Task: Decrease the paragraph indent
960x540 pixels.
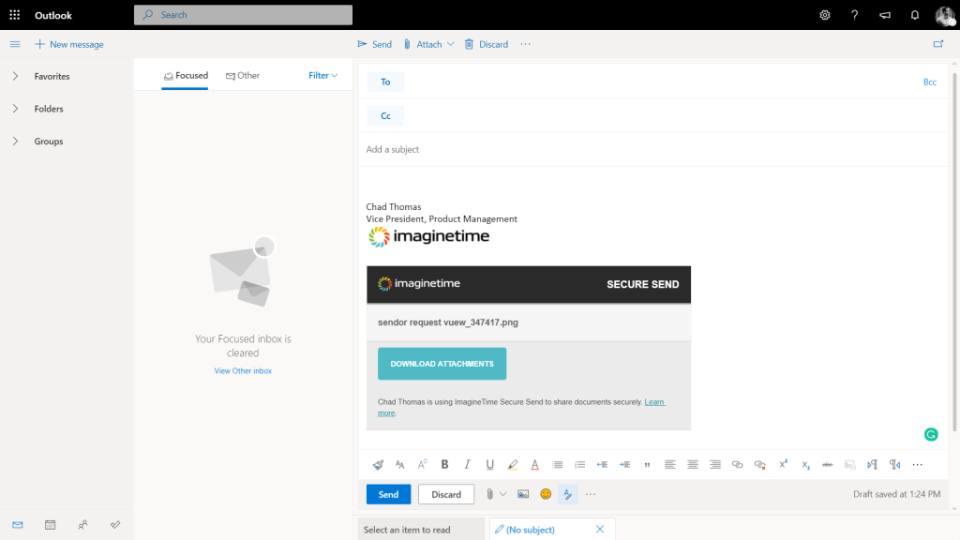Action: 602,465
